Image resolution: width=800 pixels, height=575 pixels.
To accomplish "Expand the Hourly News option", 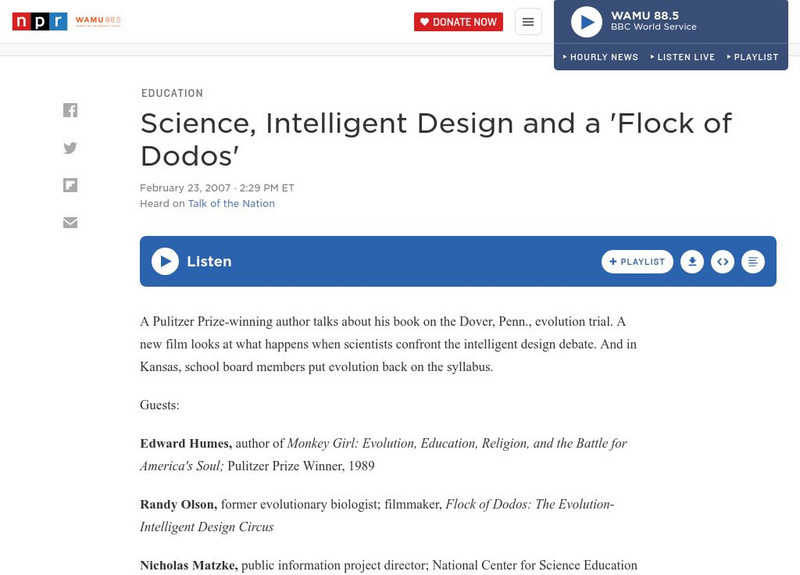I will [601, 57].
